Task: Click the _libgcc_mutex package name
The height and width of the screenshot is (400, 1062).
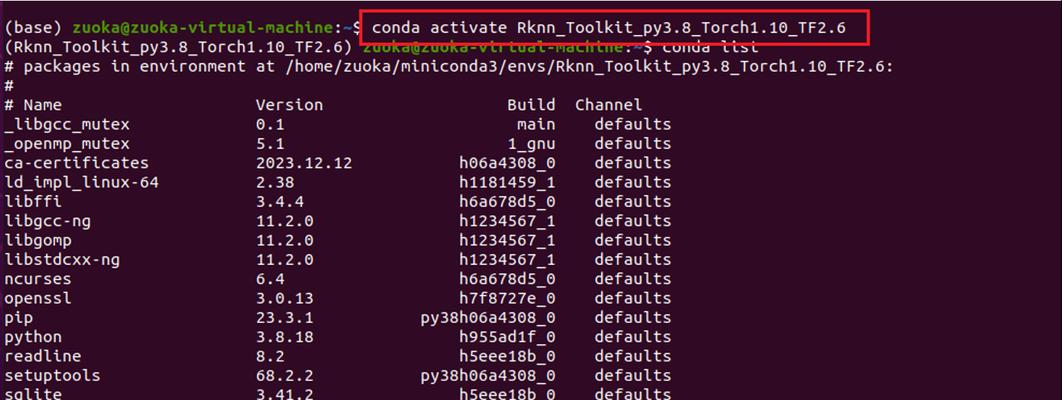Action: 67,125
